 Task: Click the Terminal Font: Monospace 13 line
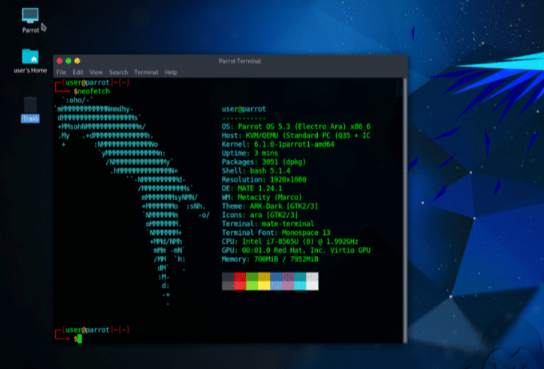tap(276, 233)
